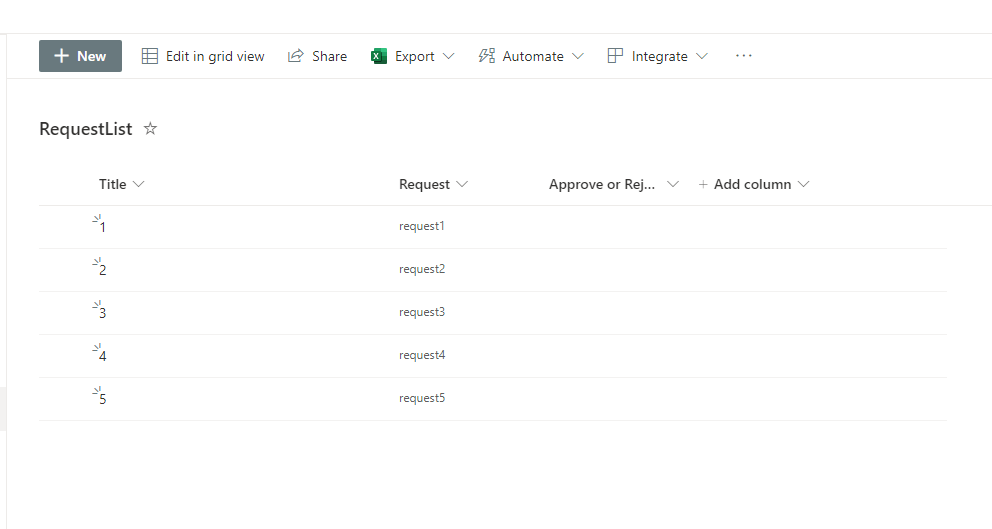This screenshot has height=529, width=992.
Task: Click the Share arrow icon
Action: 295,56
